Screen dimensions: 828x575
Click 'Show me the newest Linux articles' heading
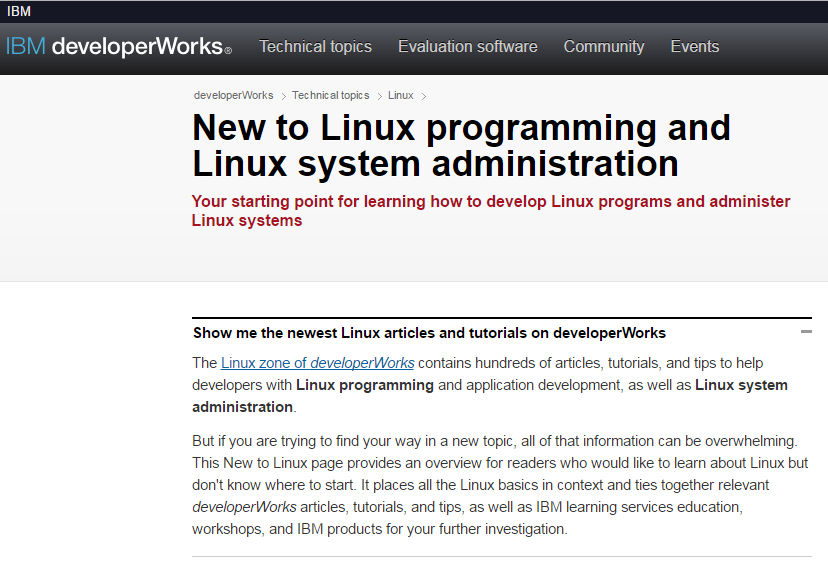(x=429, y=333)
